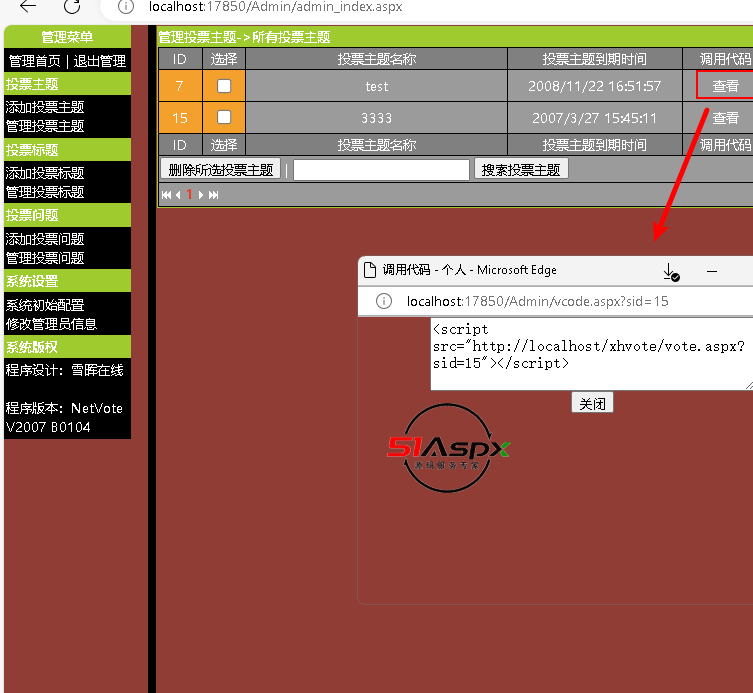Click the main window address bar URL
This screenshot has width=753, height=693.
pos(275,7)
